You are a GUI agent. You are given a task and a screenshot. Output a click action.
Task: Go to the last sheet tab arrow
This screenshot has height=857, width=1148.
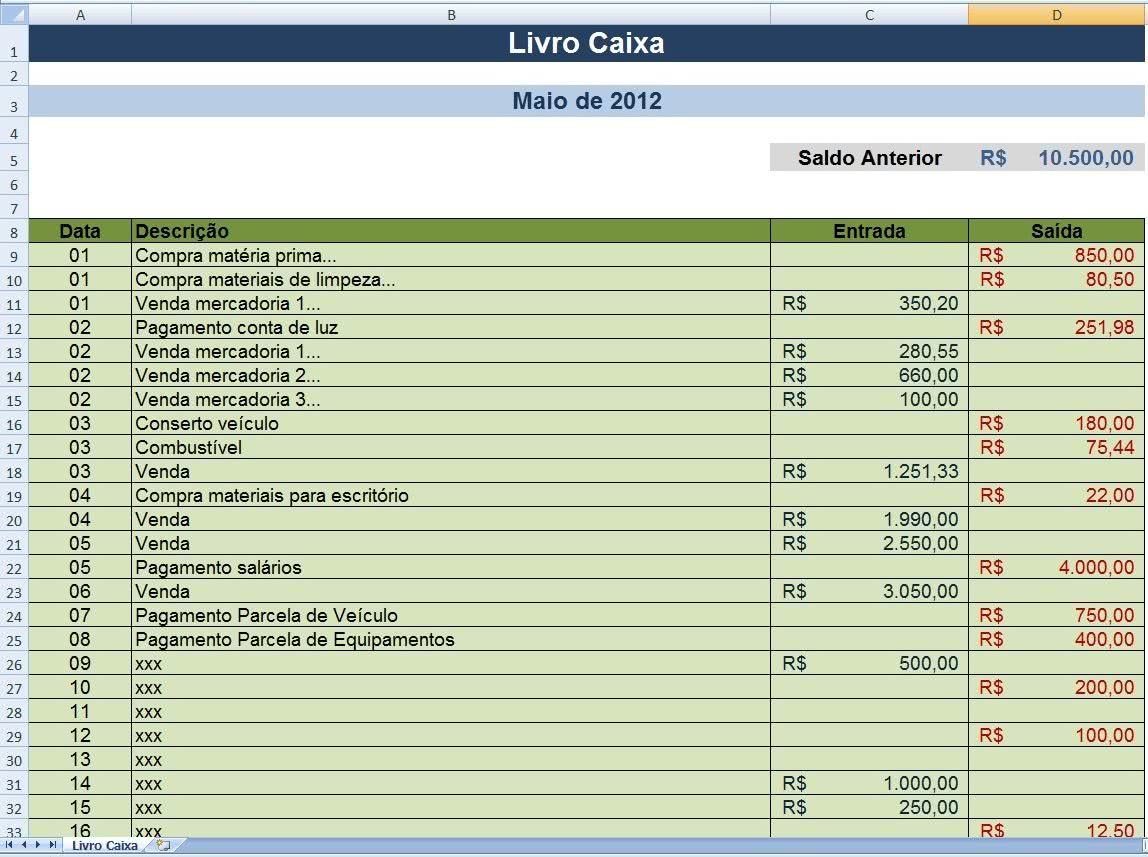point(52,845)
